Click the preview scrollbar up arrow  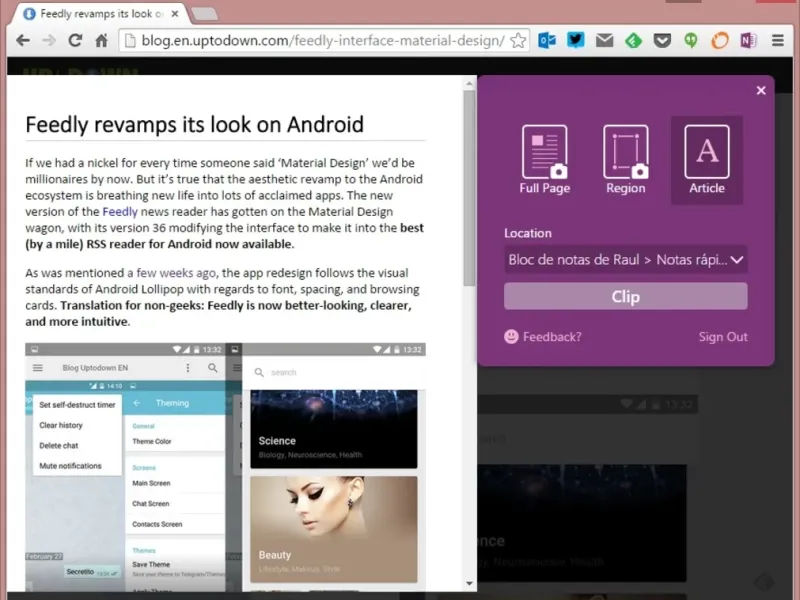[469, 84]
